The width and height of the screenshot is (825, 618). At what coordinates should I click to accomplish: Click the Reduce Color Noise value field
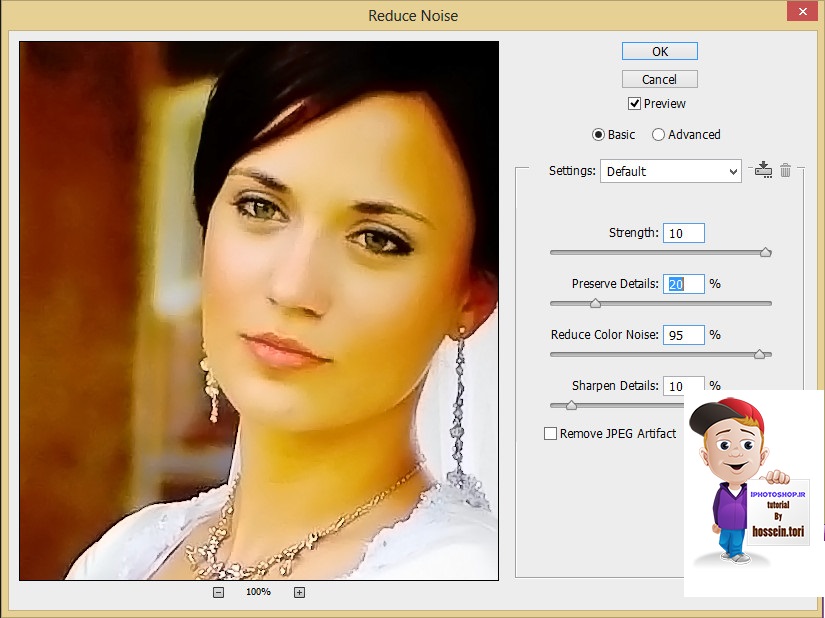(x=683, y=335)
